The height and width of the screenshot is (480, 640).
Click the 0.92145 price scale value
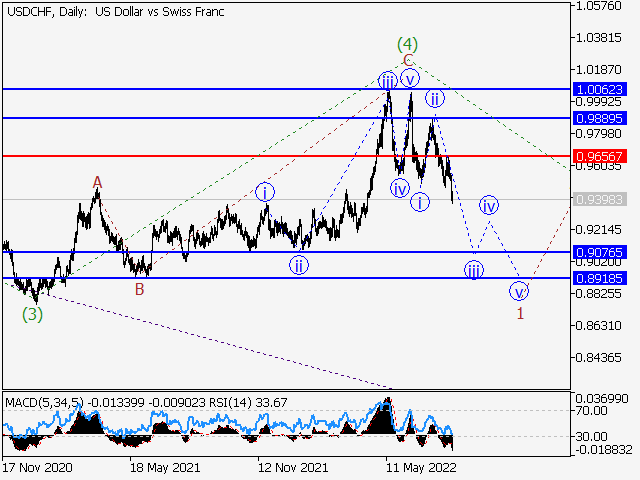598,229
